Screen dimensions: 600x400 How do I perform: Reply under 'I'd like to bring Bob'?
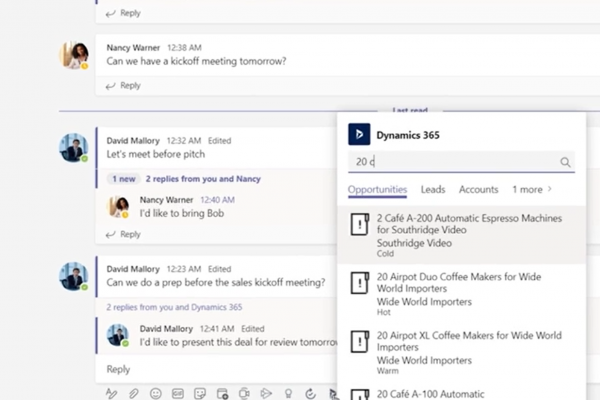[x=124, y=234]
